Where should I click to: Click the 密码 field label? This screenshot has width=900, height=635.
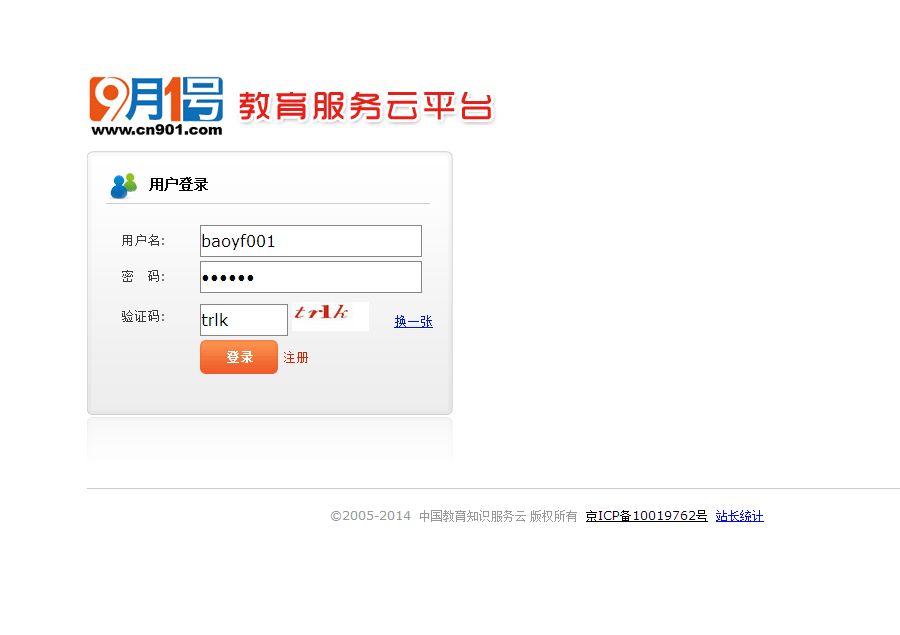click(x=142, y=277)
